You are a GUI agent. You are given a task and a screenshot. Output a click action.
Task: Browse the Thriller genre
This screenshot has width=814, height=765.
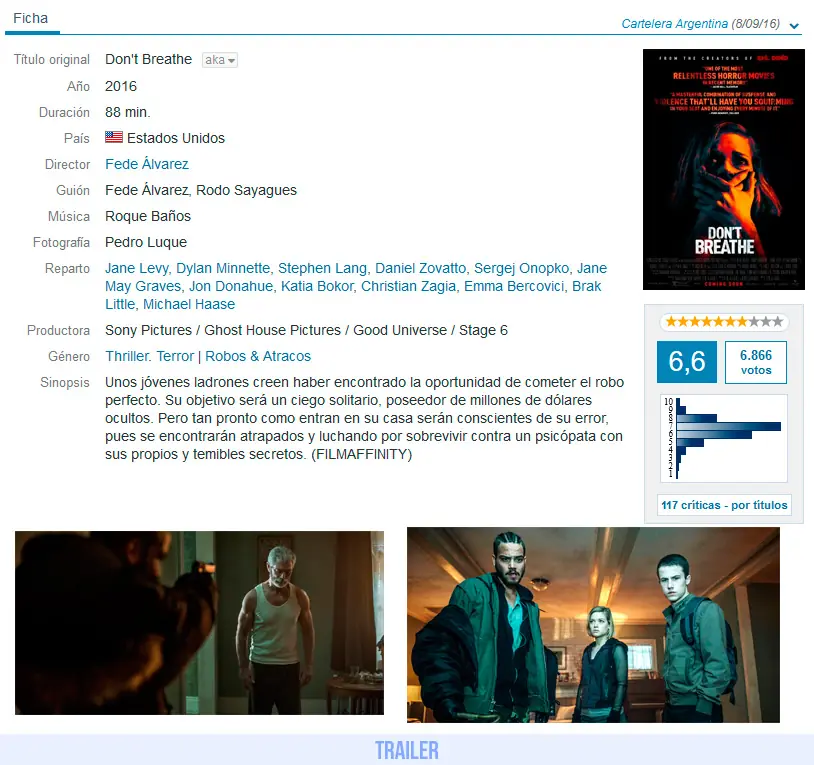tap(127, 357)
